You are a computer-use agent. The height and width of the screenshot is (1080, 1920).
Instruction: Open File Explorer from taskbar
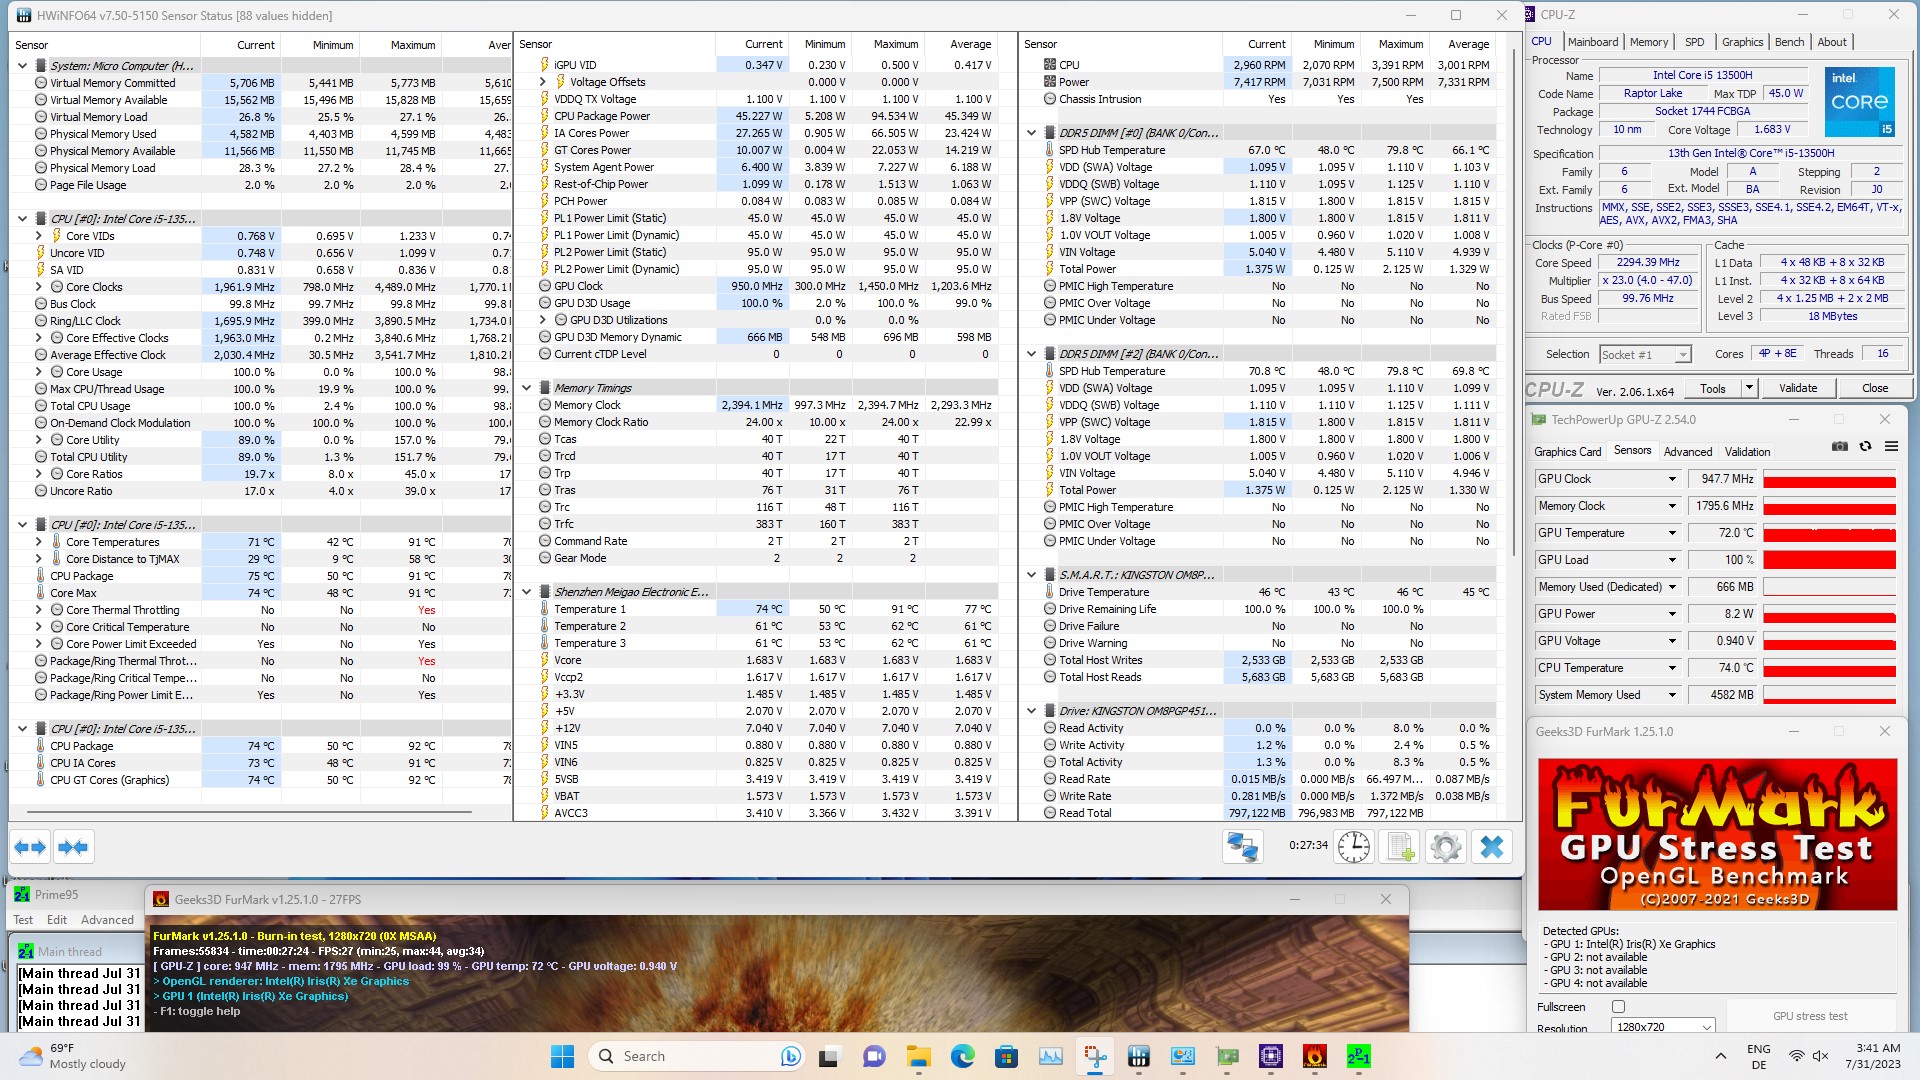point(918,1056)
